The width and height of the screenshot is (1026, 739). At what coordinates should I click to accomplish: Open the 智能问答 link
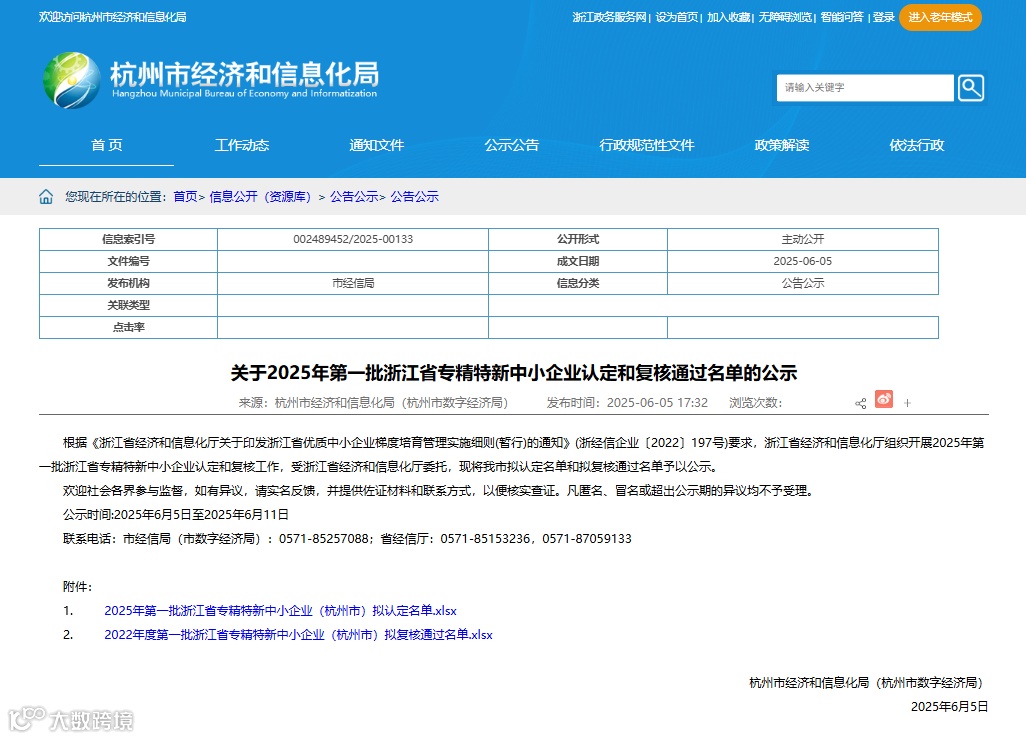(x=842, y=18)
